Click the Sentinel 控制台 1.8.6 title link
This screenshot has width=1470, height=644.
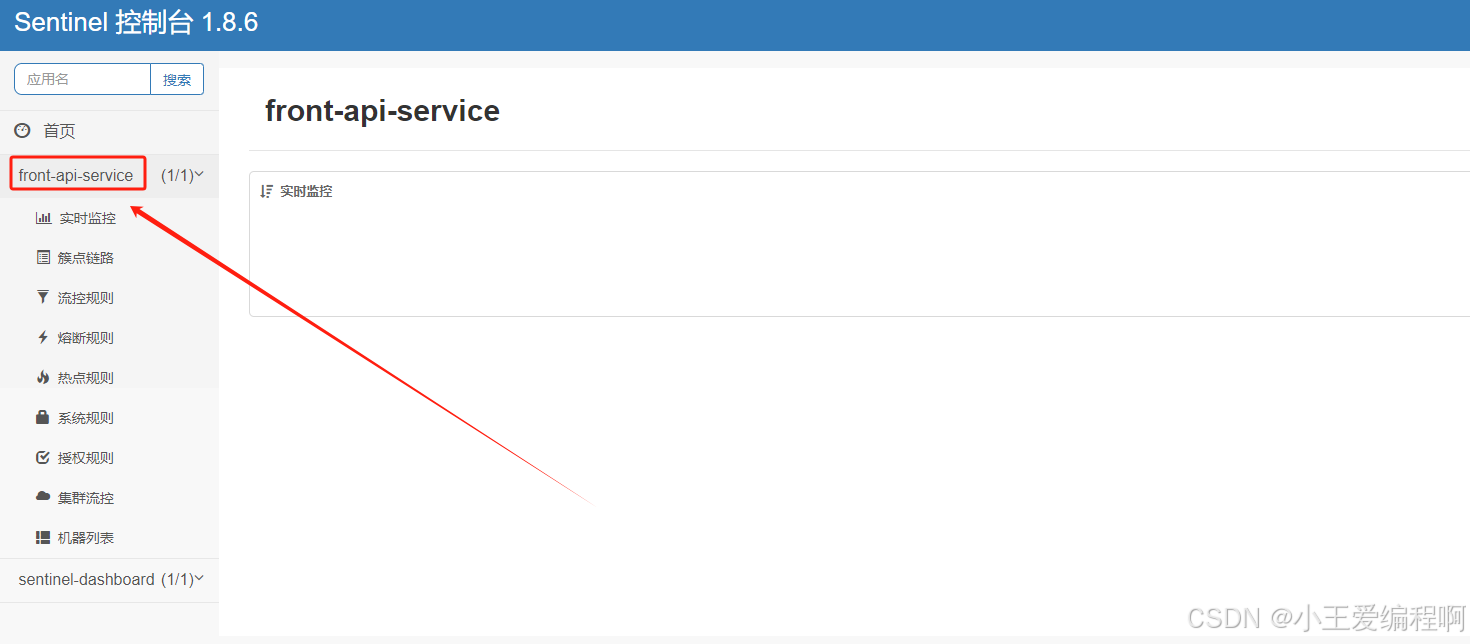click(x=136, y=23)
